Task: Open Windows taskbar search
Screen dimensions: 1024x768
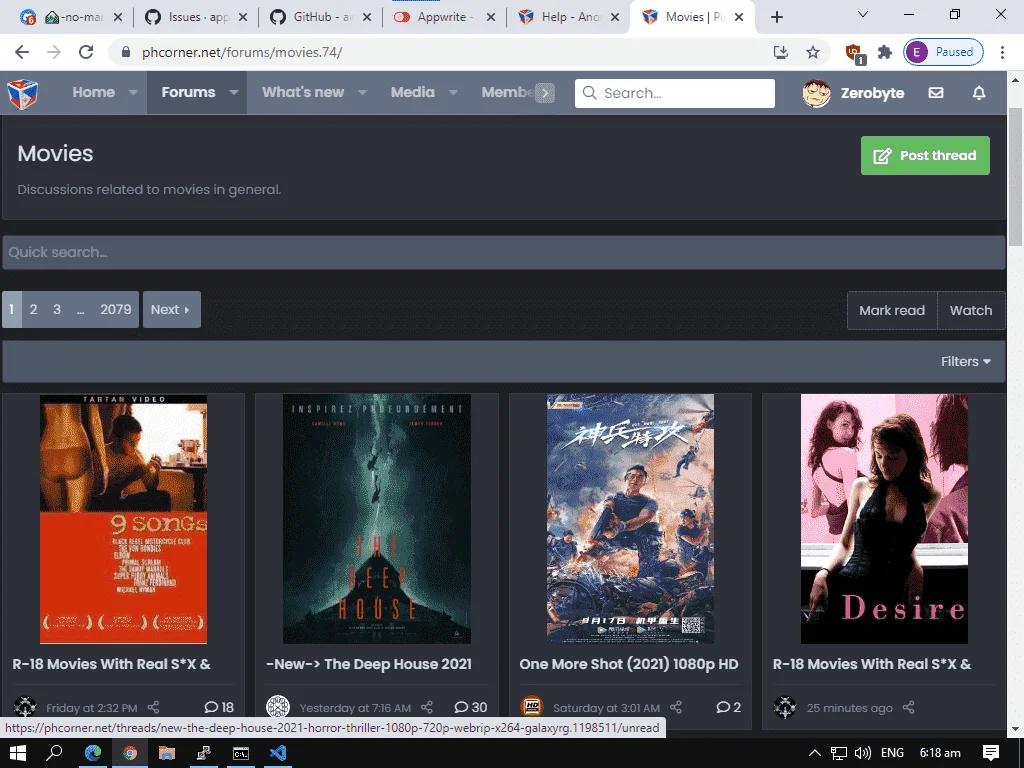Action: coord(54,753)
